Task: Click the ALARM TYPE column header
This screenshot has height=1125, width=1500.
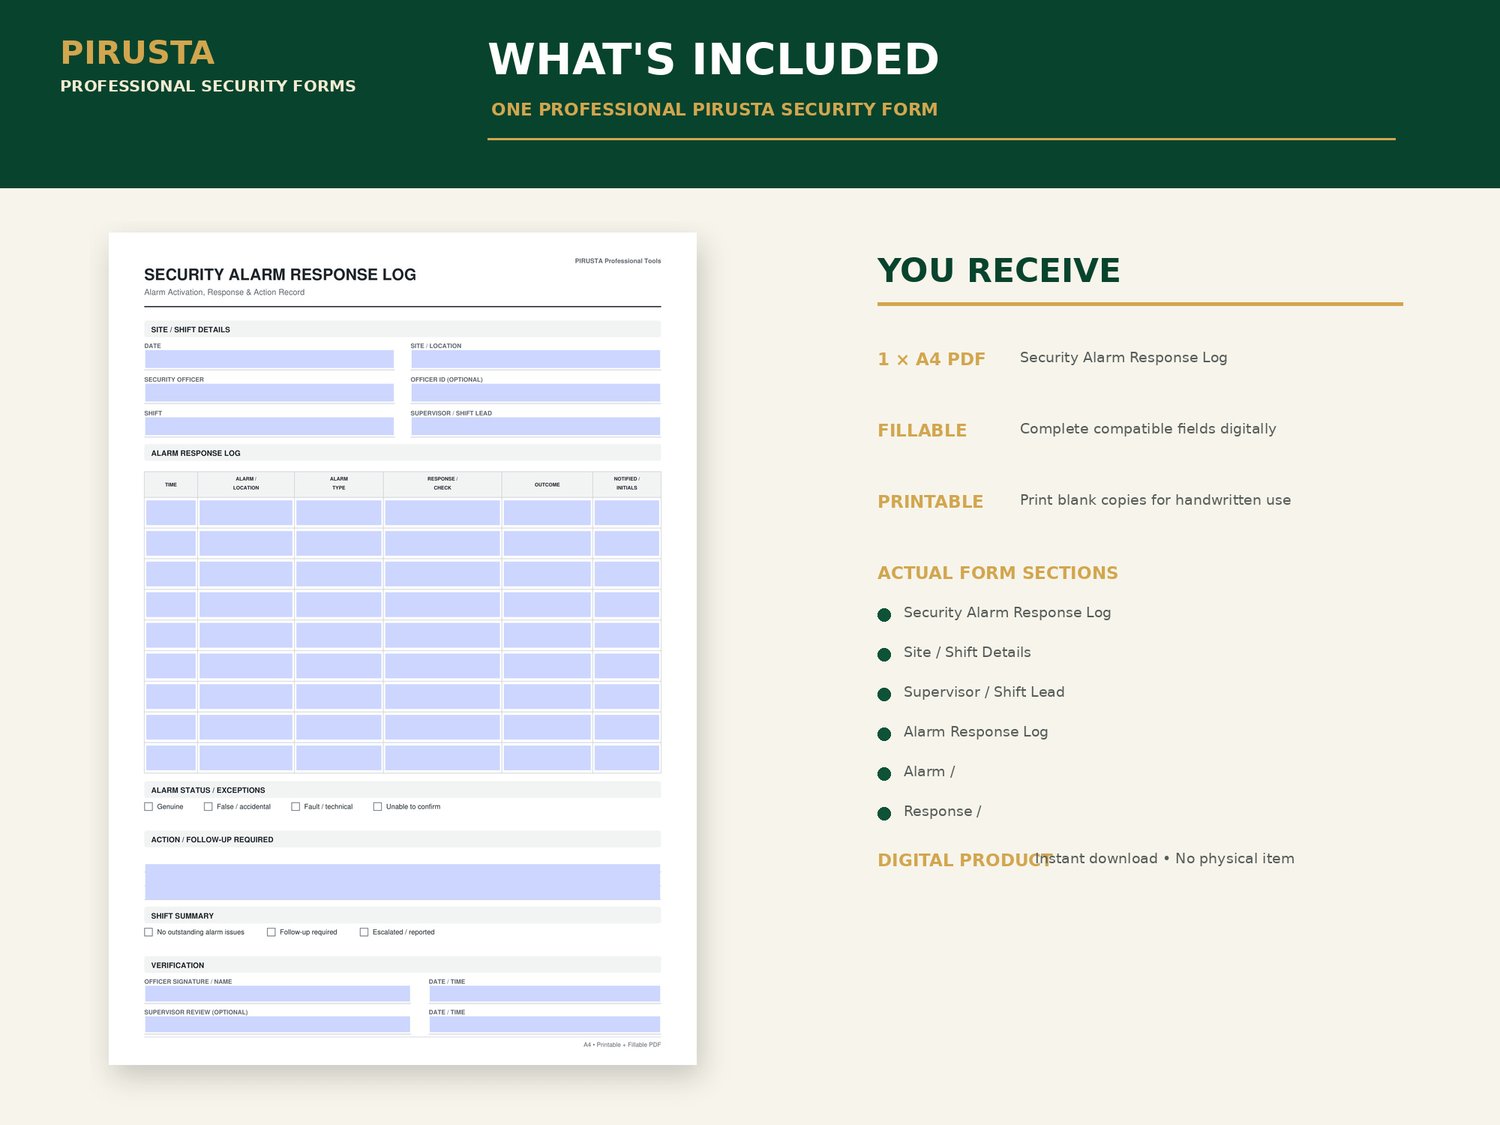Action: tap(339, 485)
